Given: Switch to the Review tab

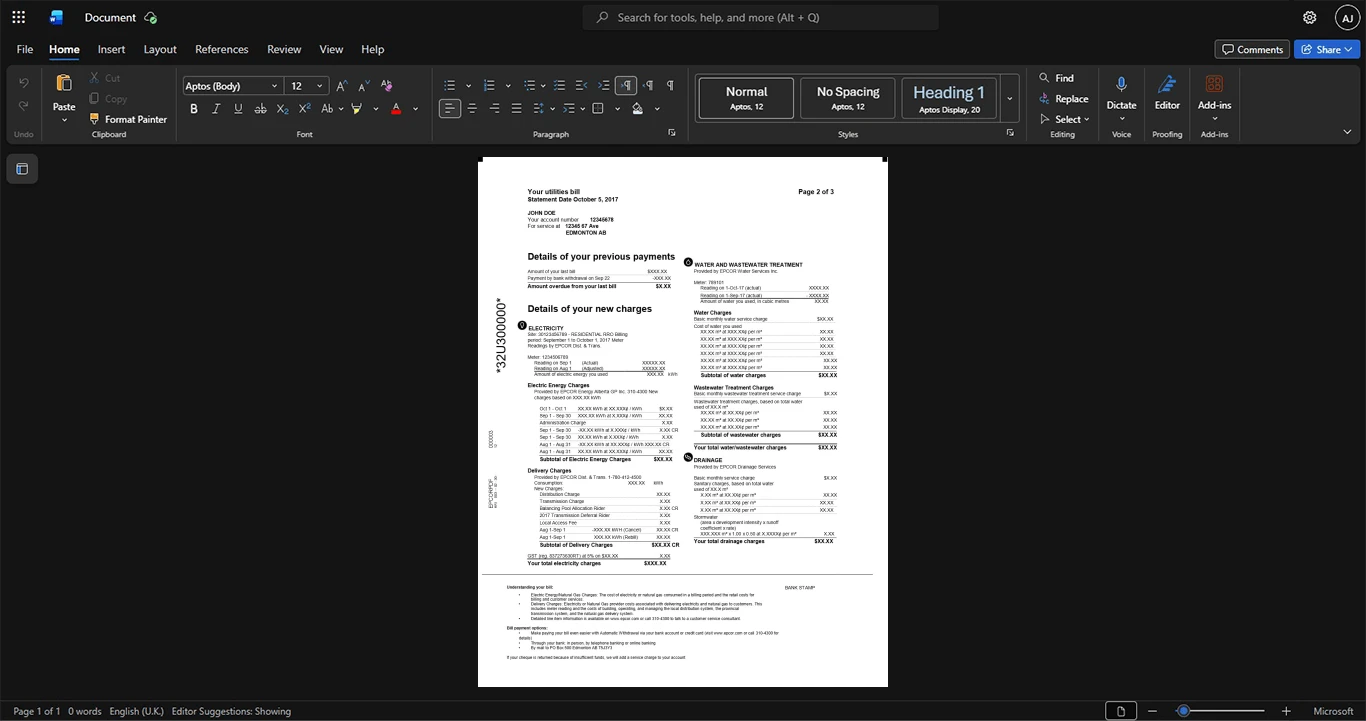Looking at the screenshot, I should 284,49.
